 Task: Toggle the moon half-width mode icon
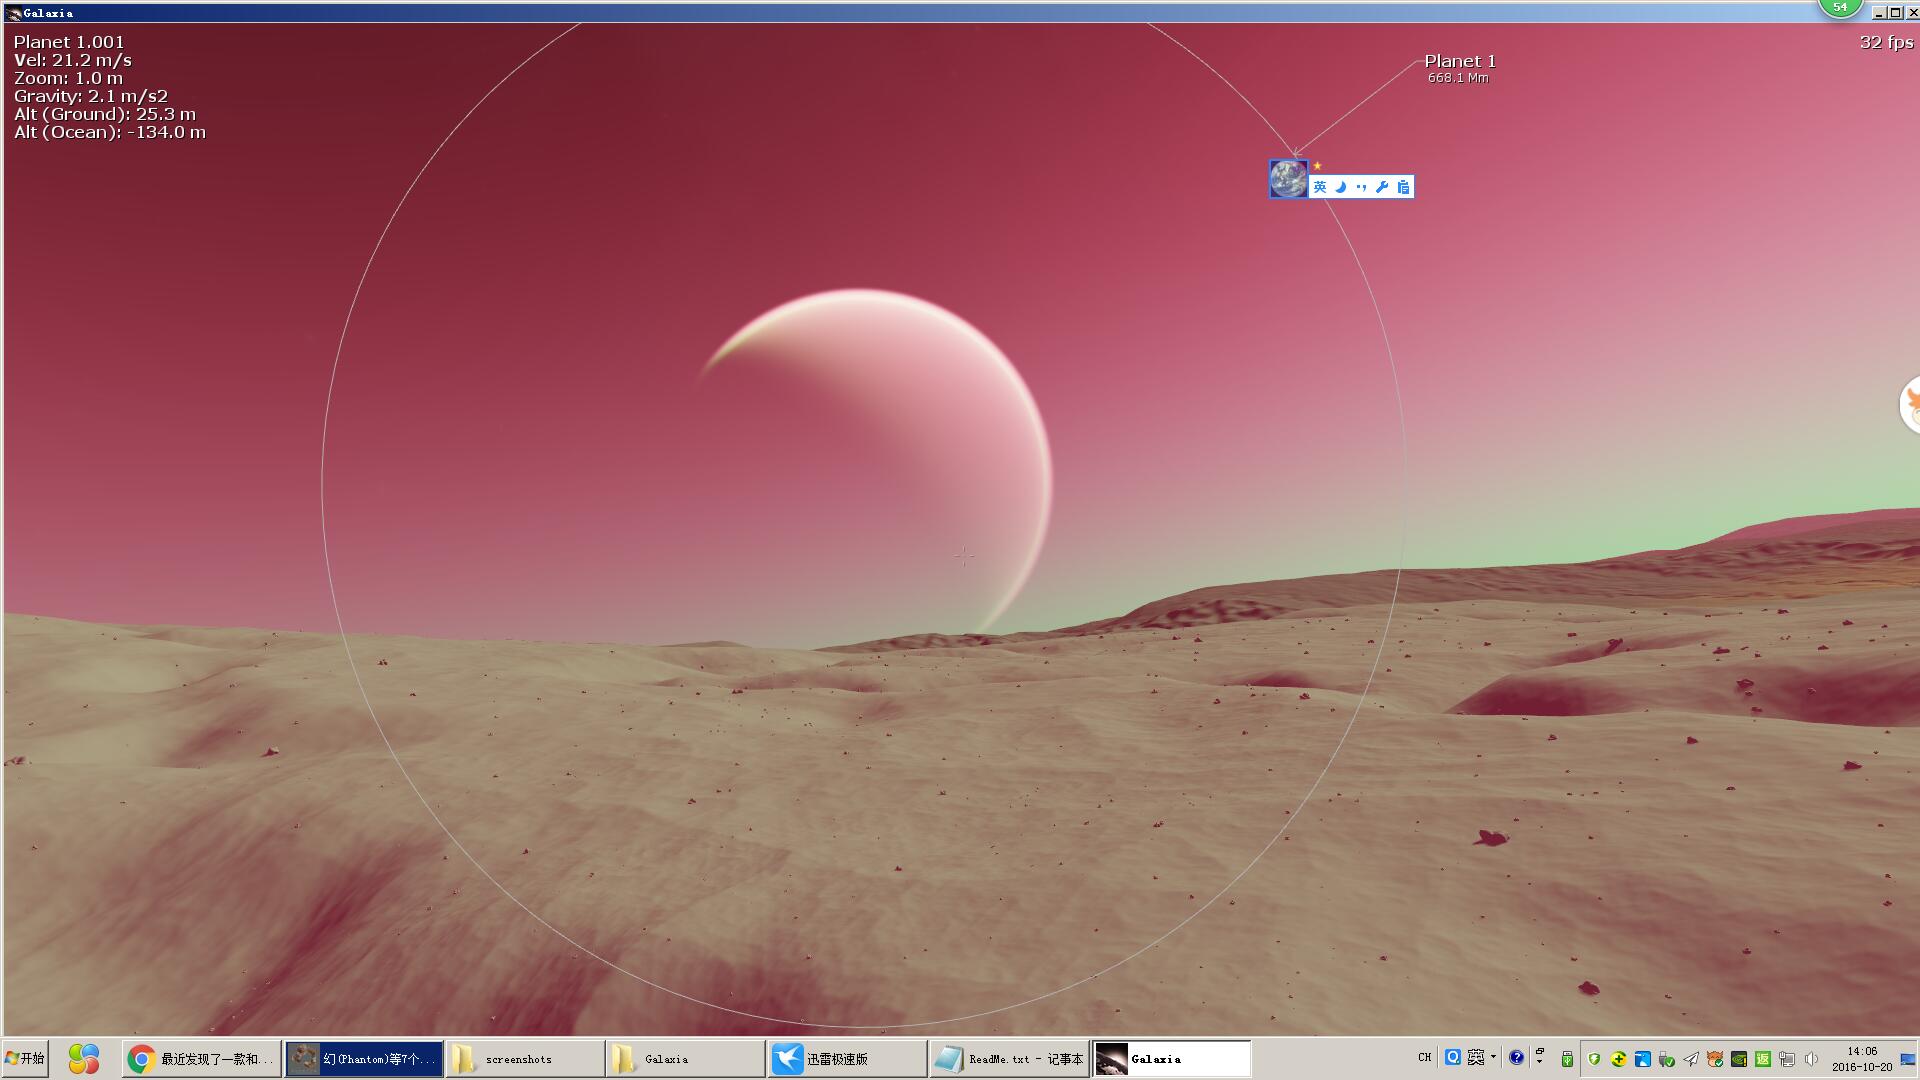tap(1341, 187)
